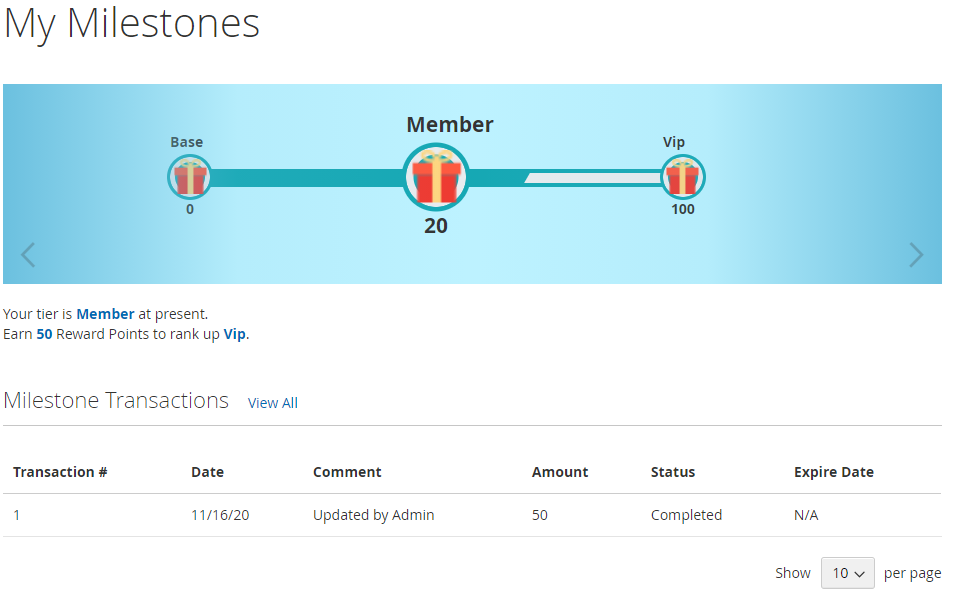Click the Status column header

[672, 472]
